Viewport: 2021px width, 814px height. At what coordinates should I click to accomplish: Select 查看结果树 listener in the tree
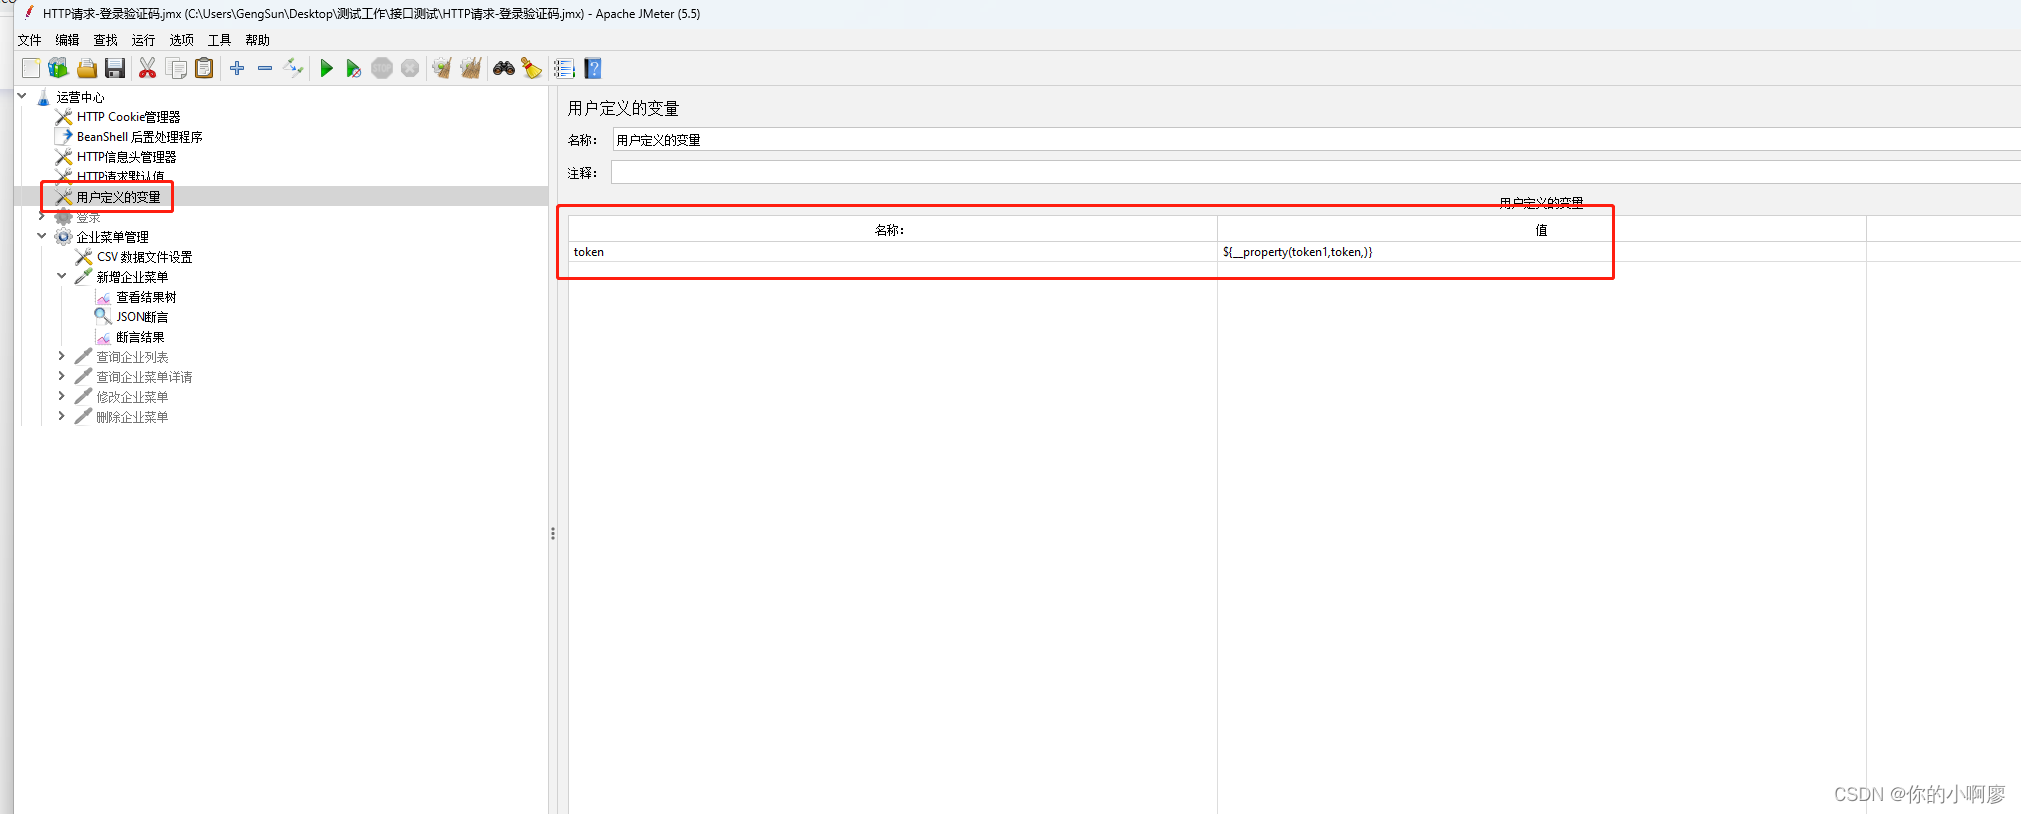click(146, 297)
